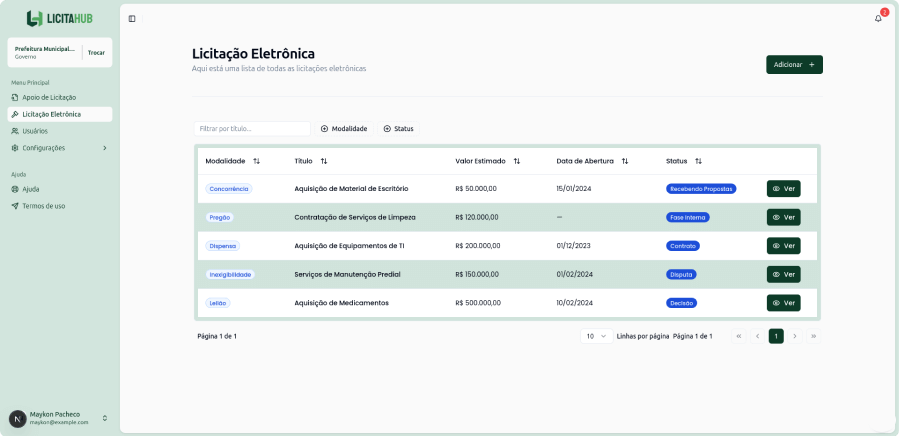
Task: Click the user avatar
Action: 18,419
